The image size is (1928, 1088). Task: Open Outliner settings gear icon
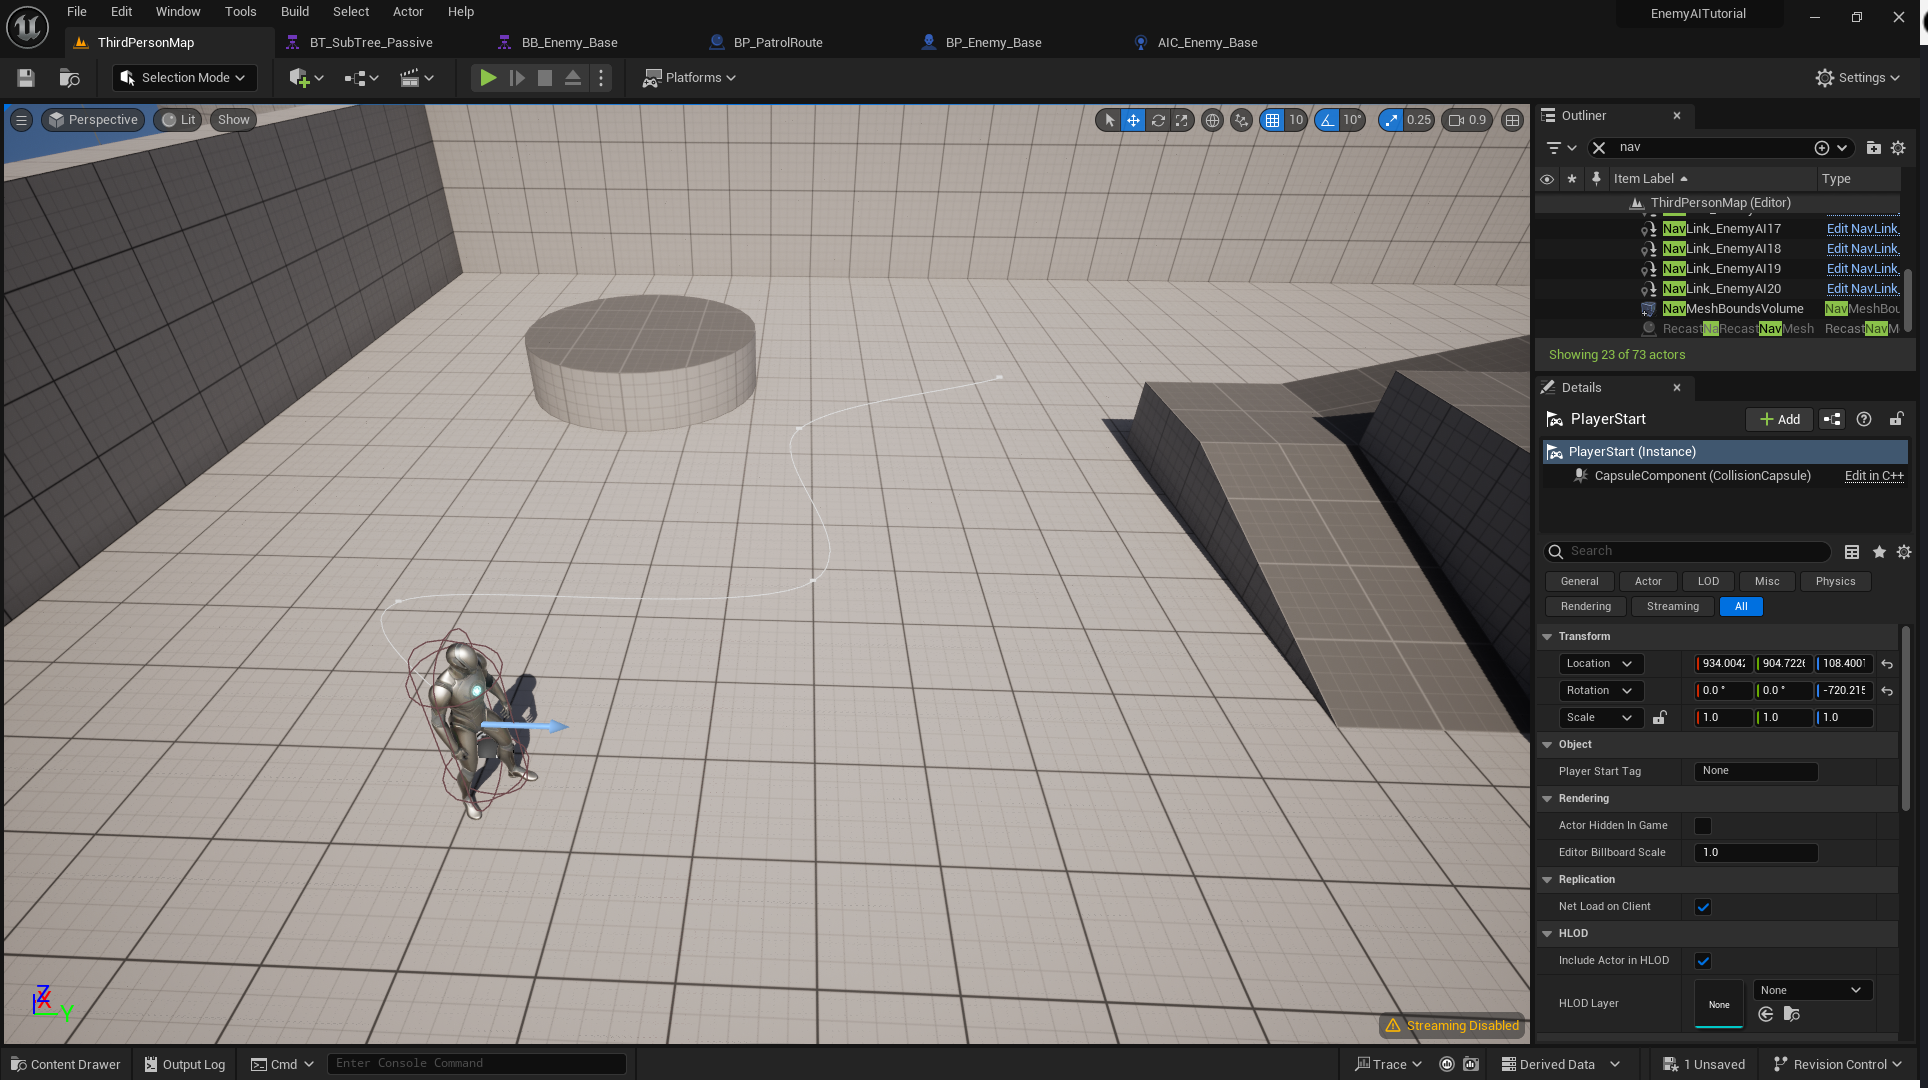1898,148
